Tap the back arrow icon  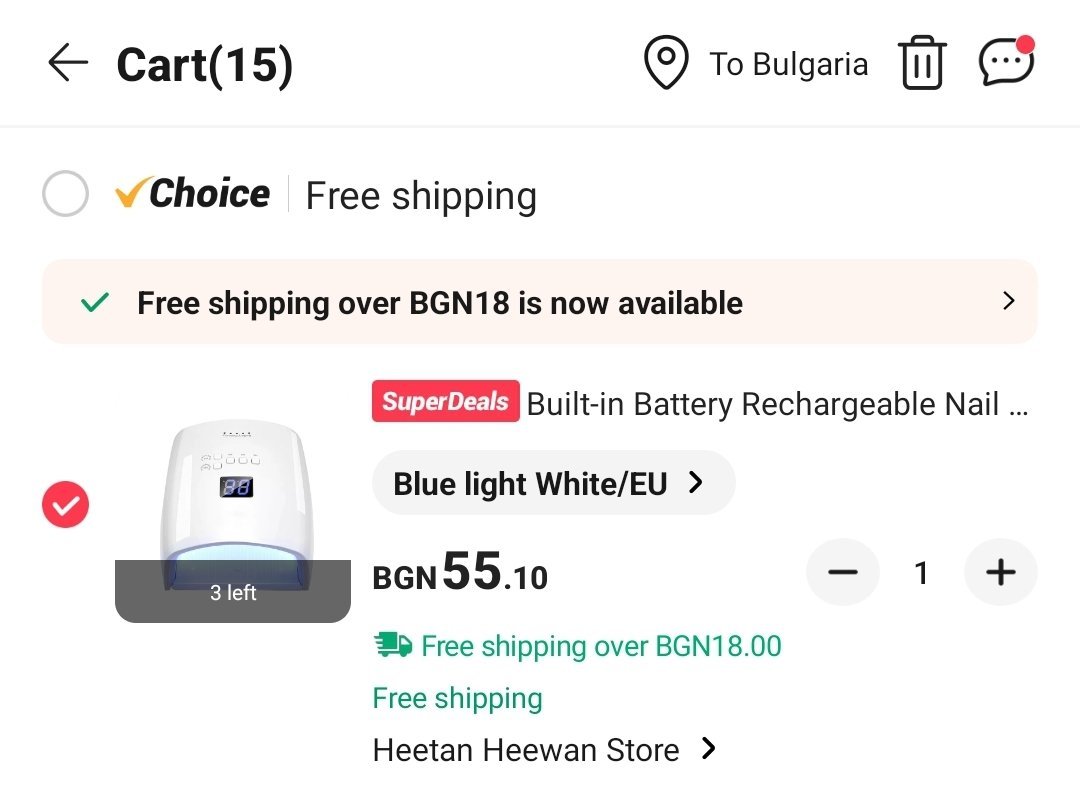(x=68, y=64)
